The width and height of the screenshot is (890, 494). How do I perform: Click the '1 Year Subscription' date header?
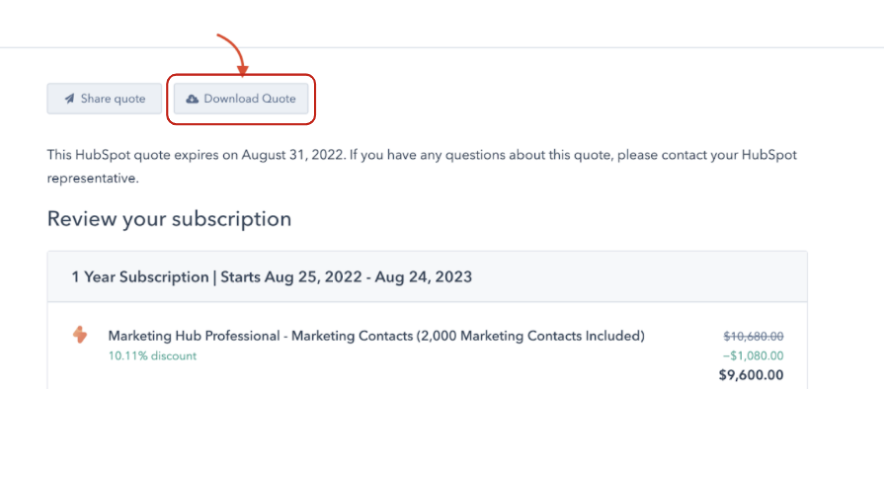271,277
